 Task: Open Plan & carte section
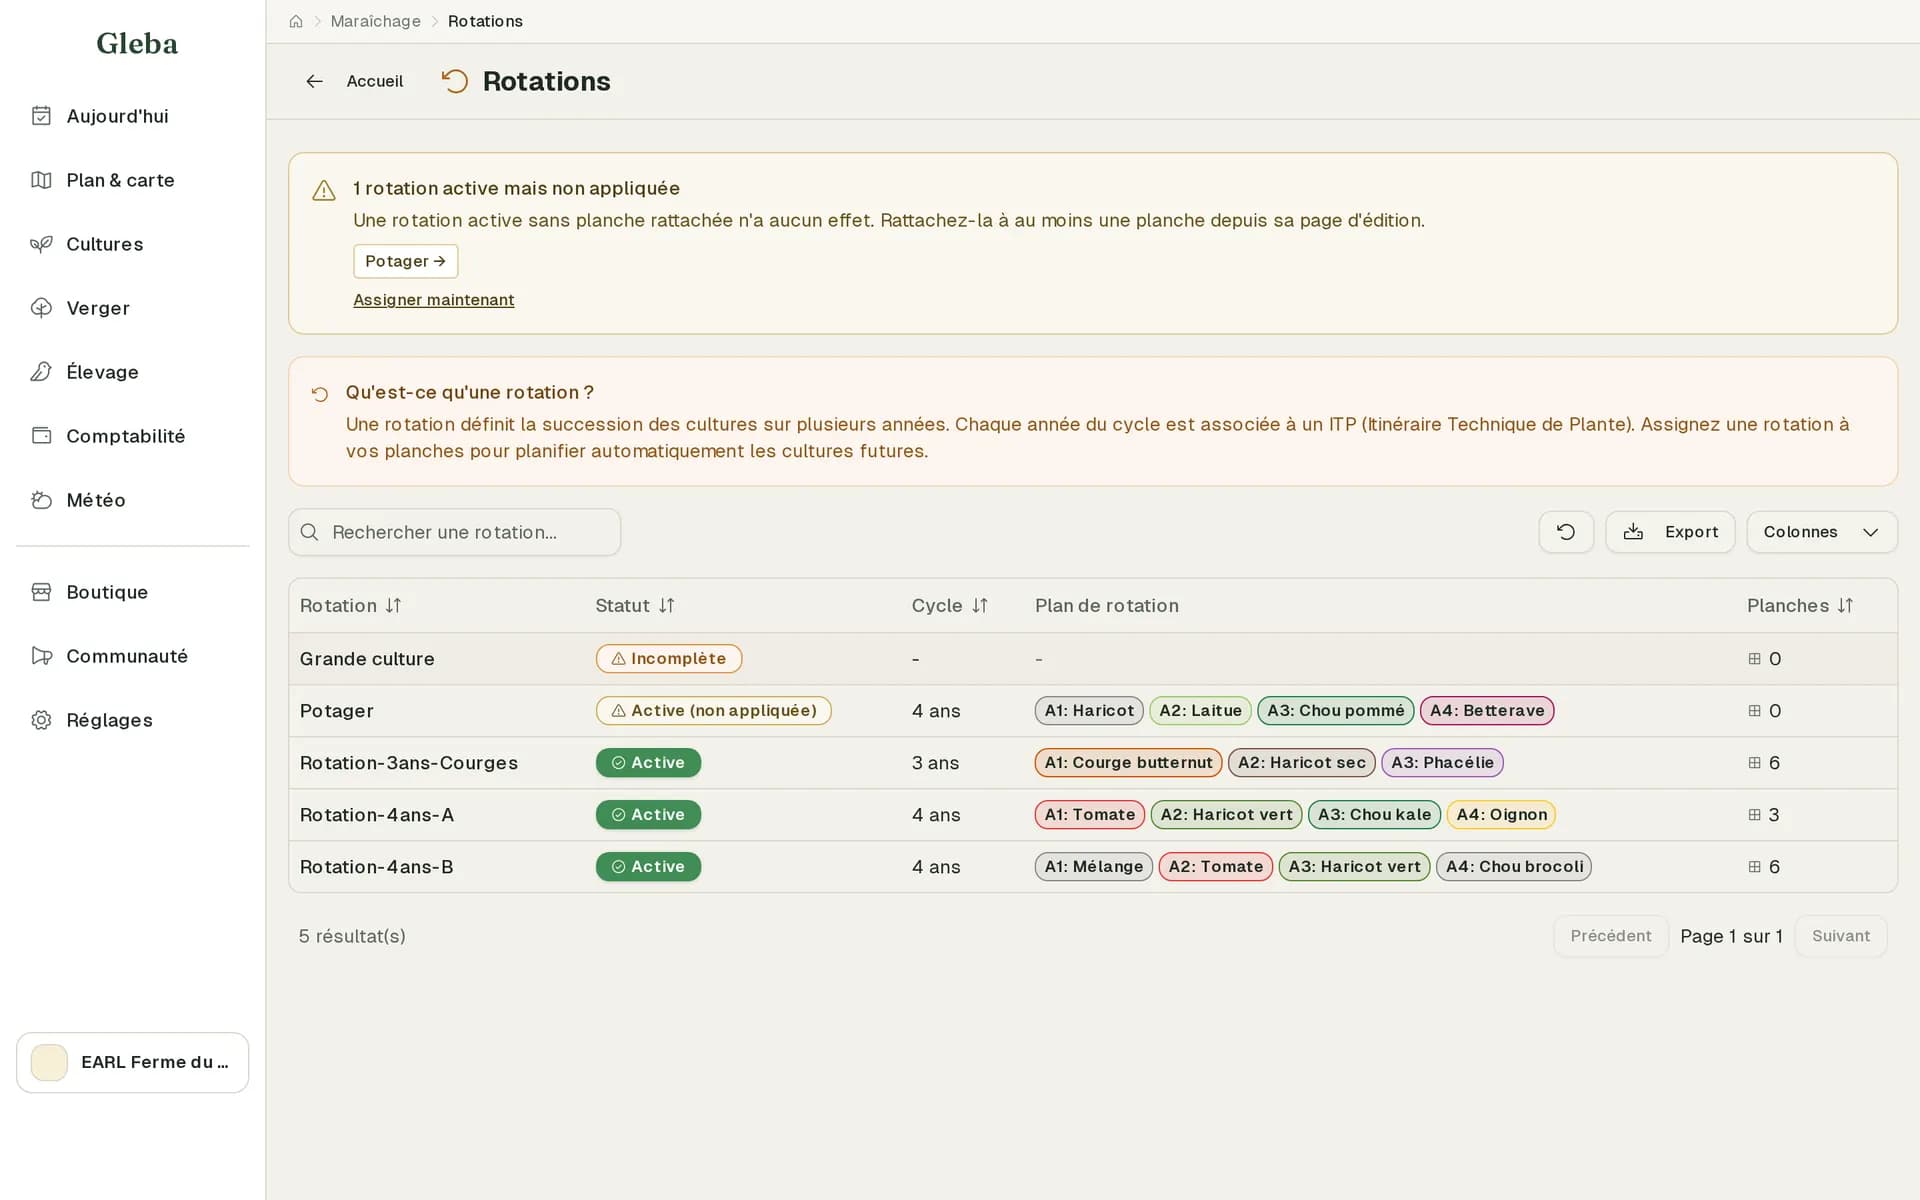(132, 180)
